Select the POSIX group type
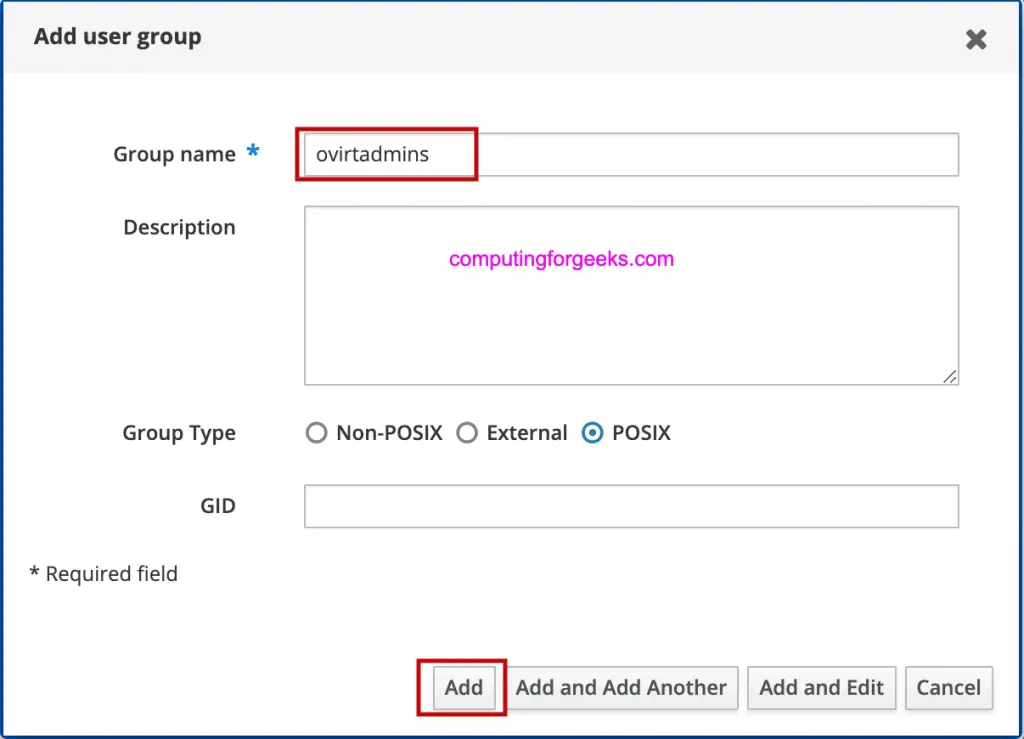The height and width of the screenshot is (739, 1024). [592, 433]
